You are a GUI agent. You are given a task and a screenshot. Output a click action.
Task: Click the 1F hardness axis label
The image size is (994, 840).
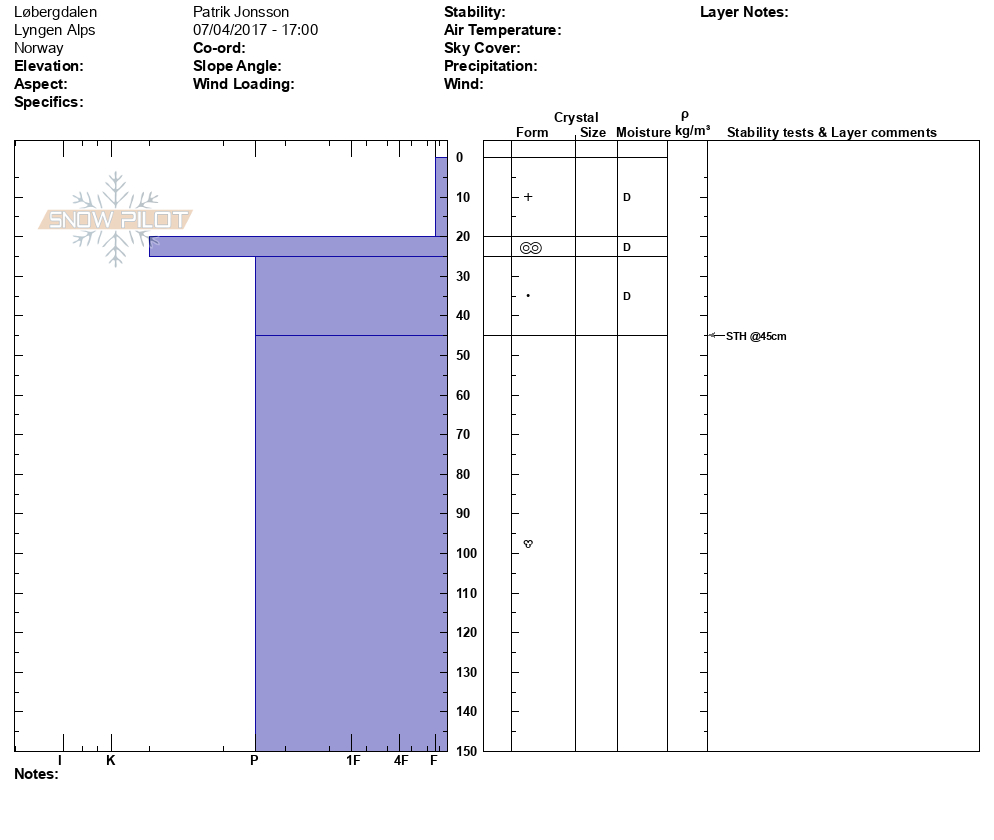tap(353, 761)
